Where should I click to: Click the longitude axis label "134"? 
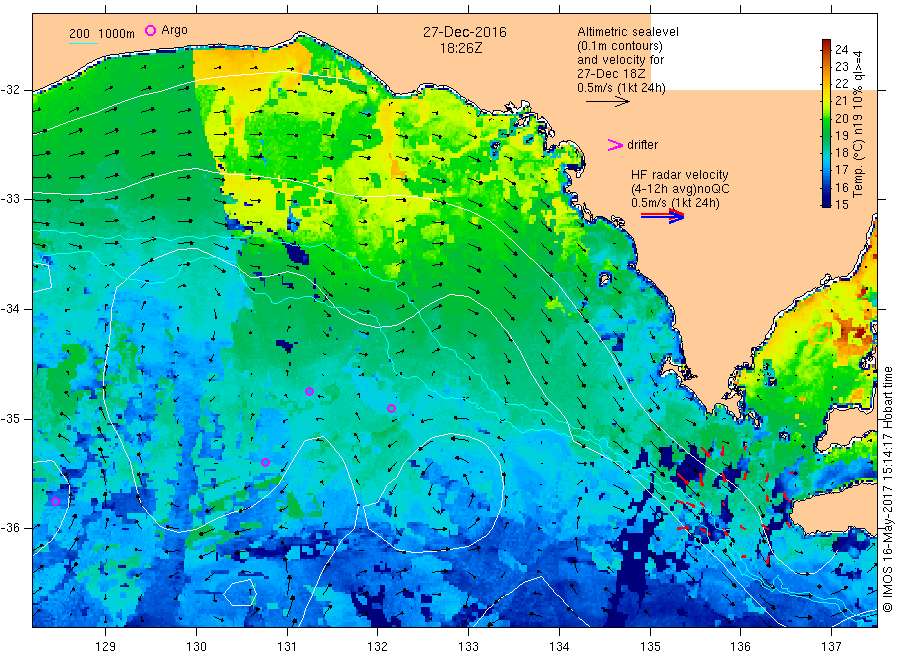[559, 647]
